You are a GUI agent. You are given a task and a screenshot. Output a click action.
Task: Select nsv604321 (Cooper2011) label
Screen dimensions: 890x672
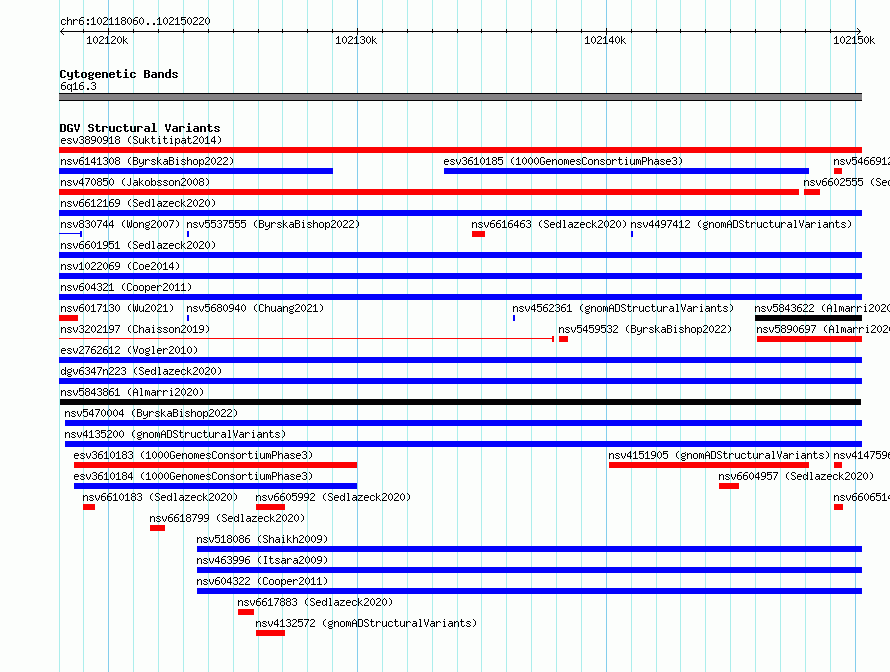coord(126,287)
